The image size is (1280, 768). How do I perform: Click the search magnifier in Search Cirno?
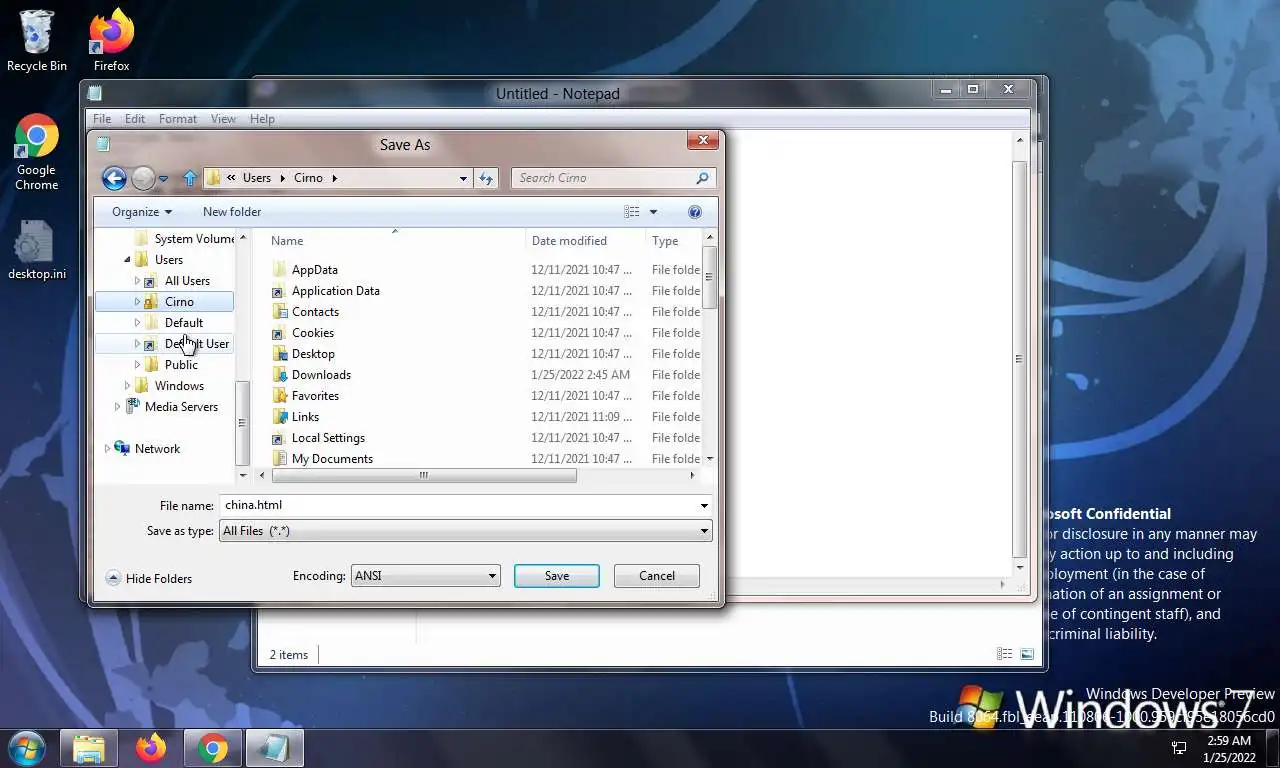[702, 178]
